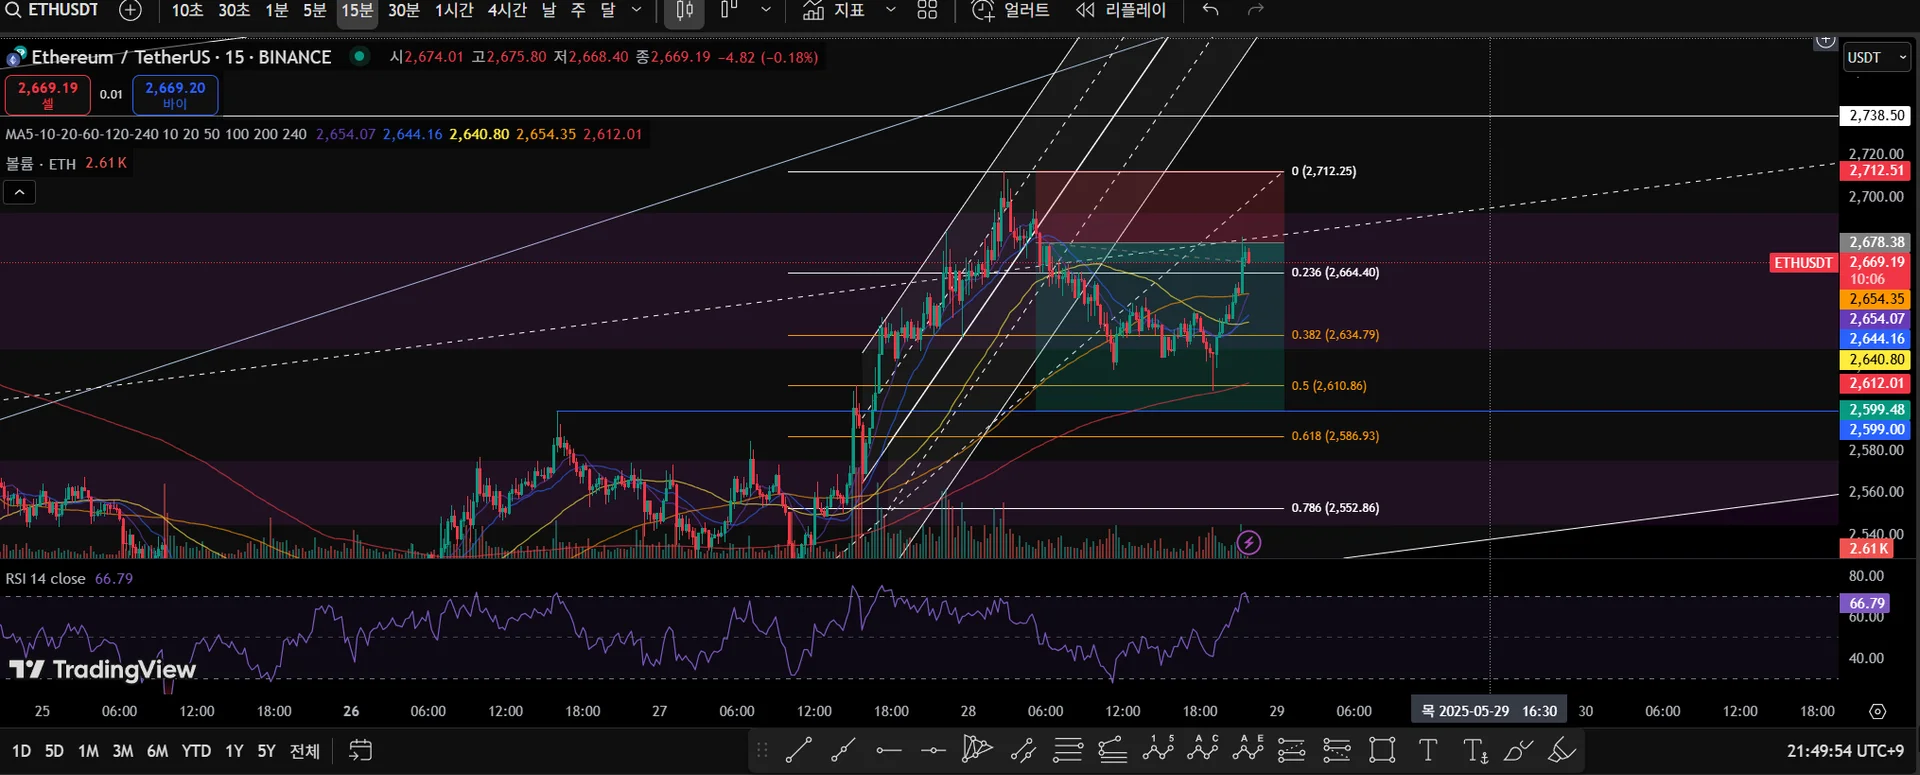
Task: Select the Anchored Text tool
Action: [x=1474, y=750]
